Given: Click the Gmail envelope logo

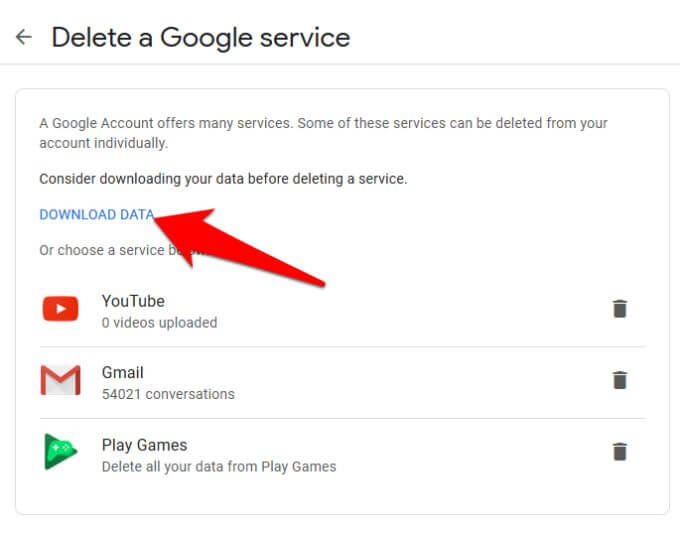Looking at the screenshot, I should coord(60,381).
